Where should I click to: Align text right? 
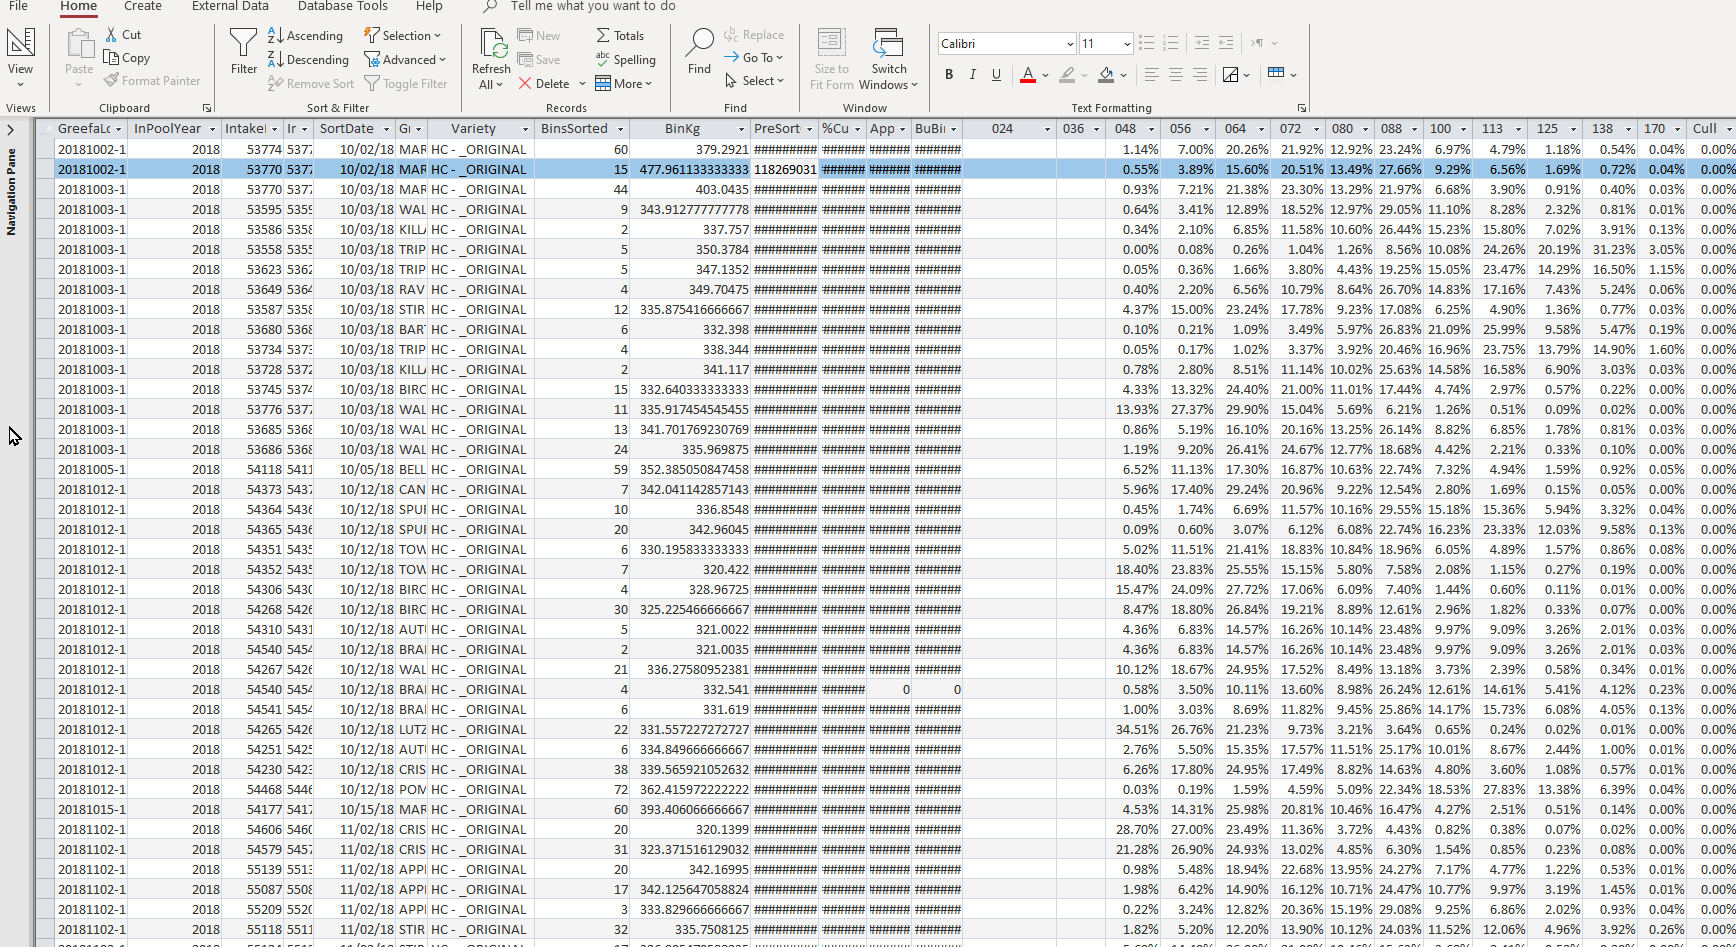coord(1200,75)
